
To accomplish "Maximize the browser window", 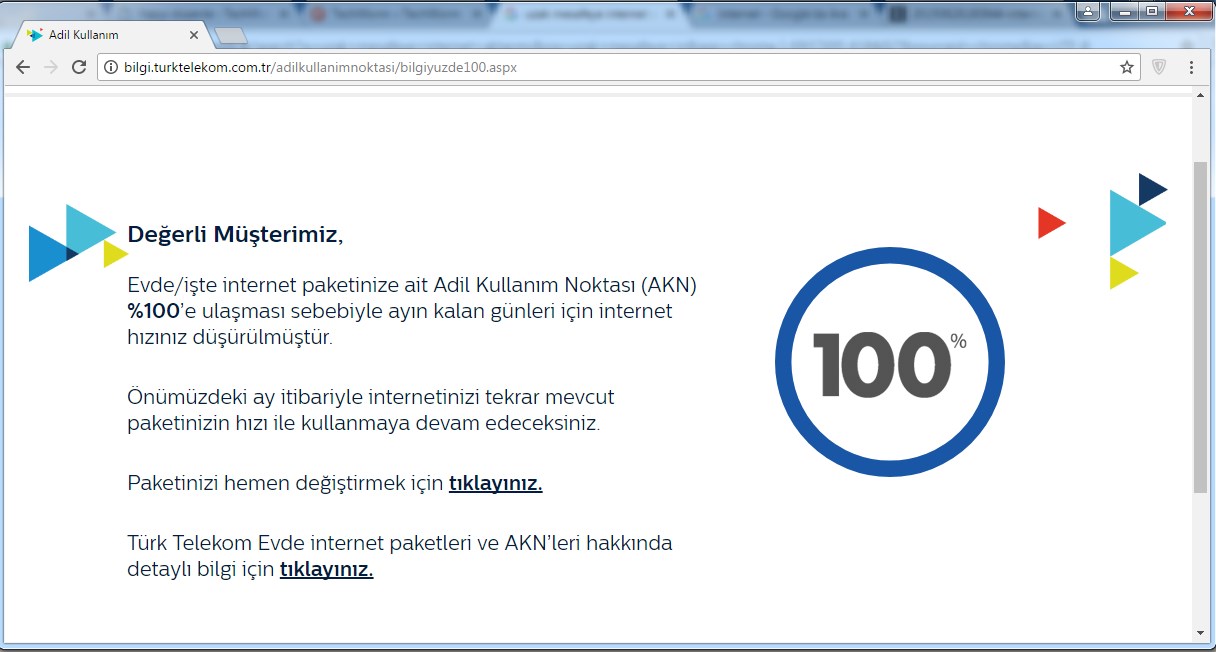I will click(1152, 11).
